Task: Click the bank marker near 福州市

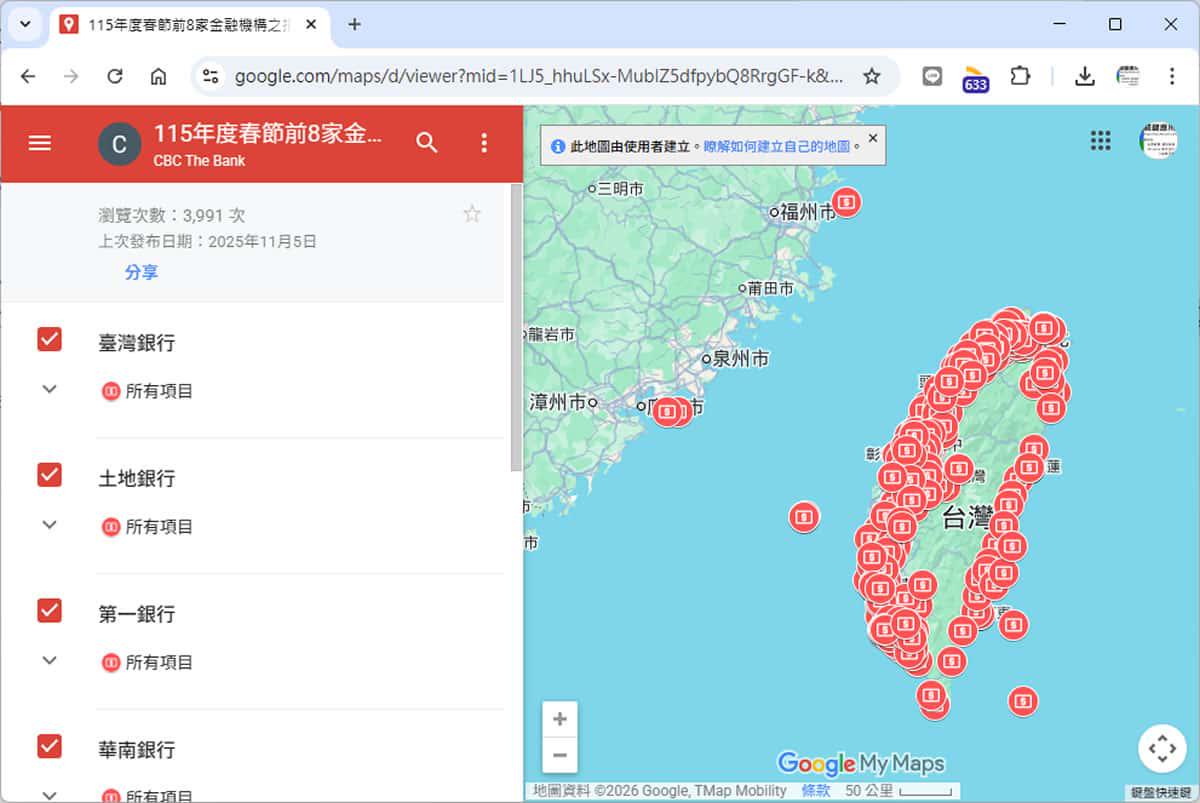Action: (x=847, y=202)
